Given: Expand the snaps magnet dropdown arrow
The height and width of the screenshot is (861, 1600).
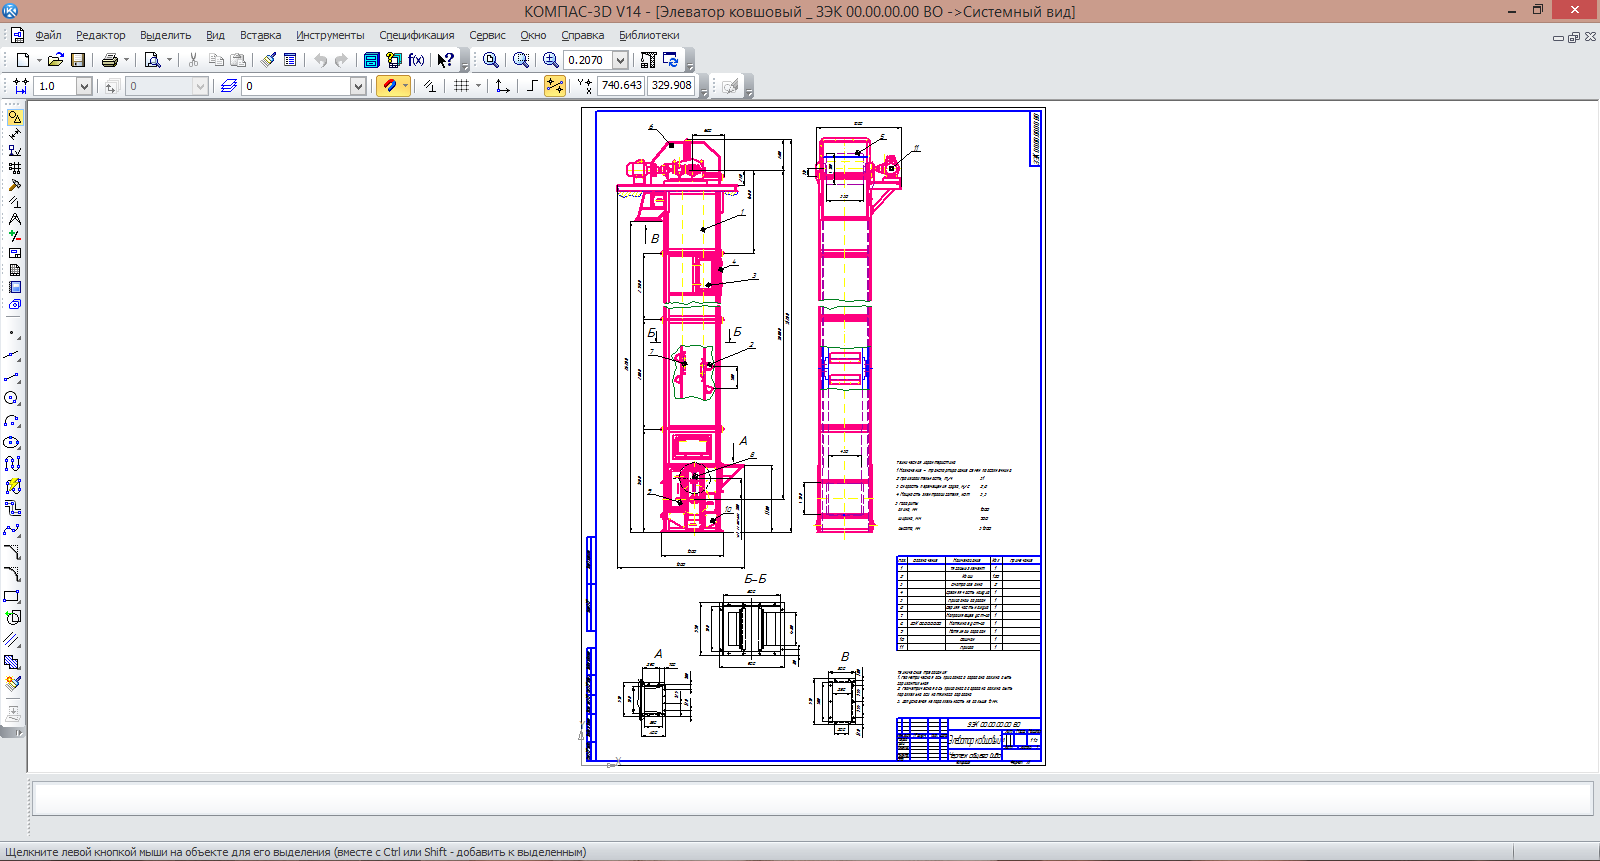Looking at the screenshot, I should pos(405,86).
